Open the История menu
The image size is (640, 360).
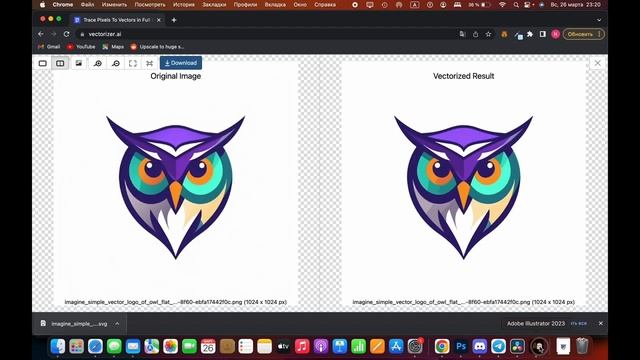[x=184, y=4]
